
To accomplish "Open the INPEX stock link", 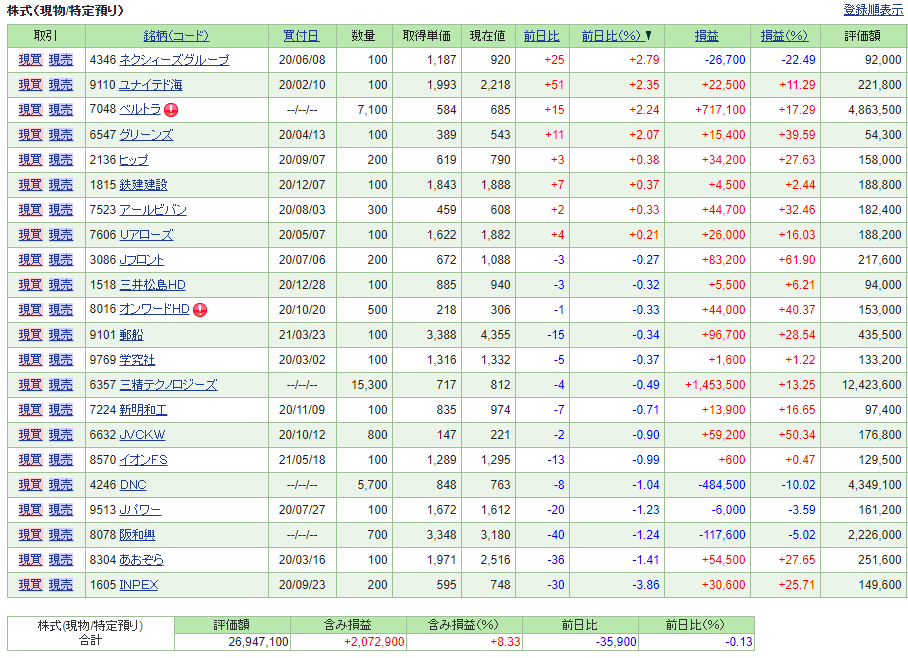I will [x=138, y=584].
